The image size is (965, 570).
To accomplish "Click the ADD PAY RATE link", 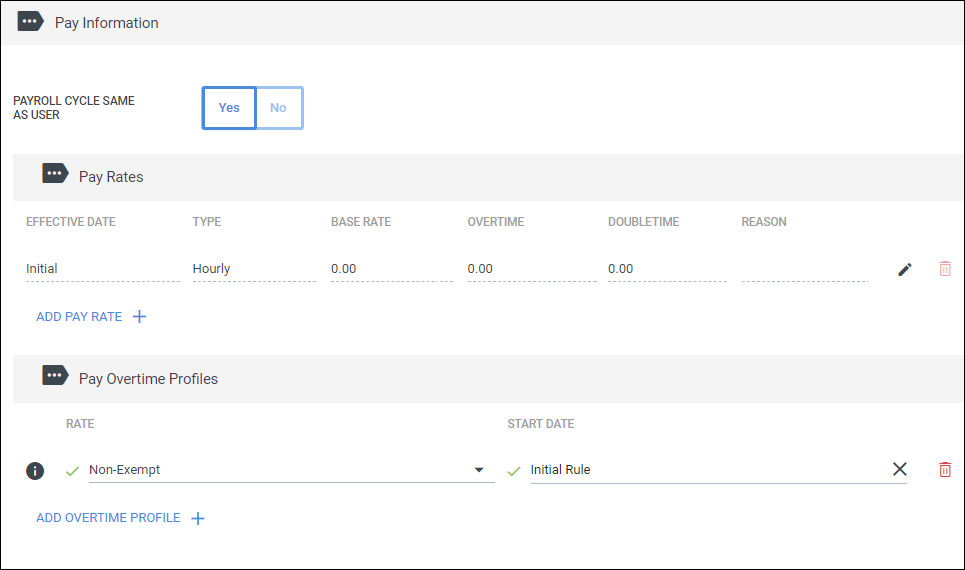I will 79,316.
